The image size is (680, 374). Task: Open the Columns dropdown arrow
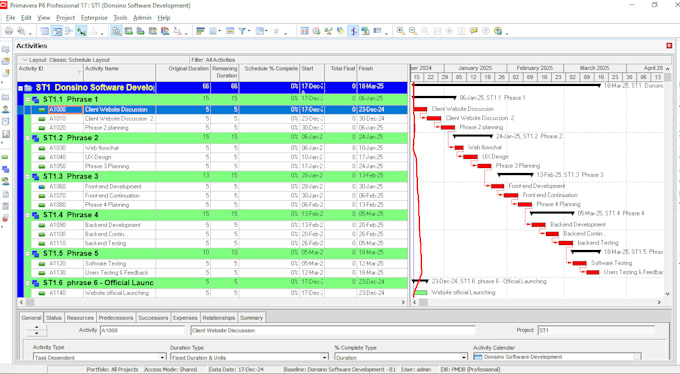pyautogui.click(x=219, y=31)
